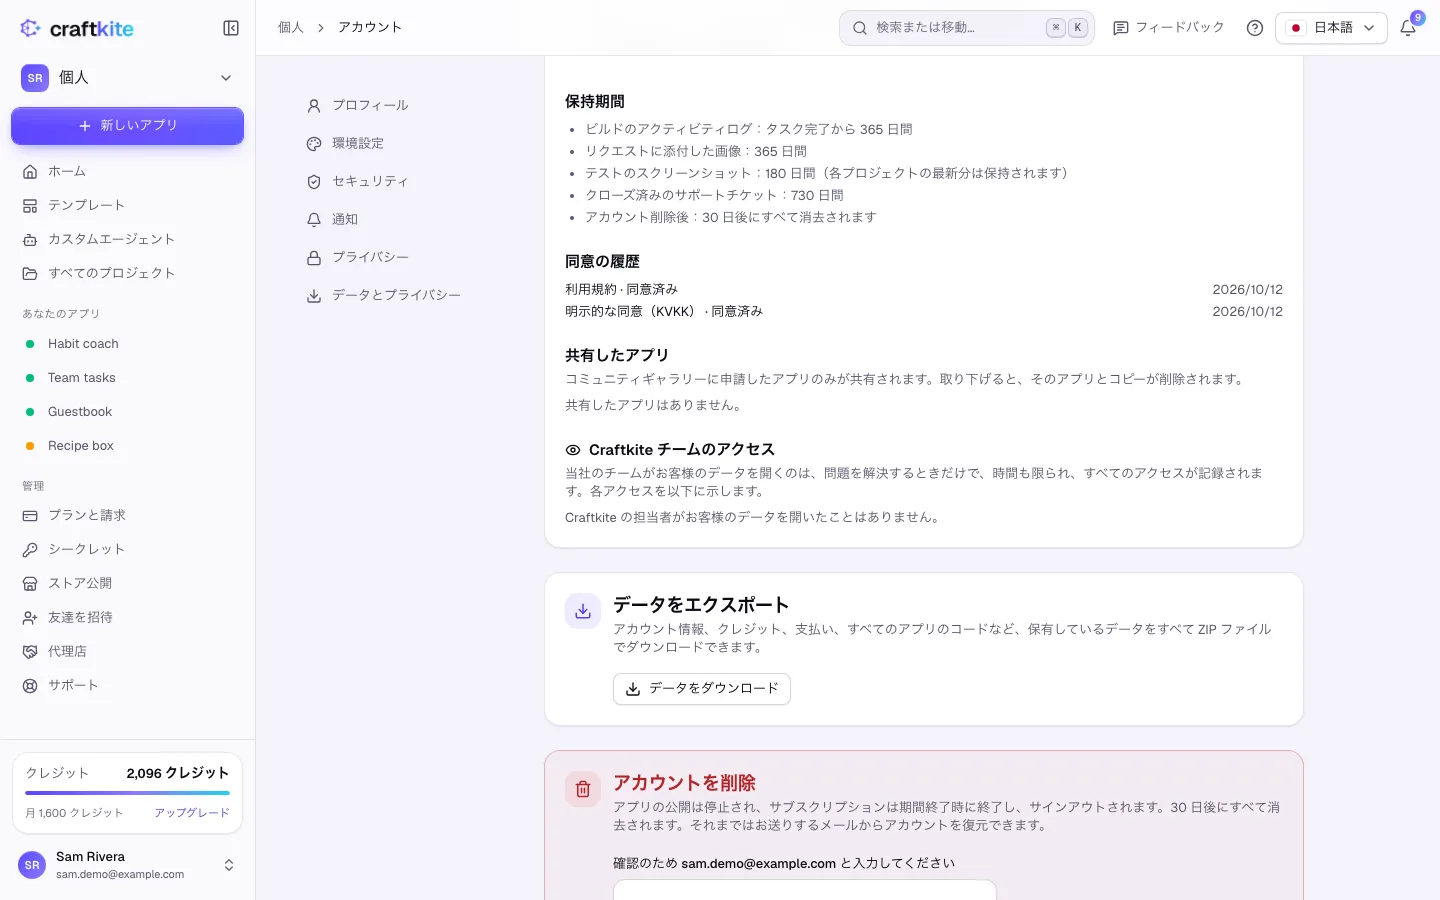
Task: Open the help question mark icon
Action: (x=1255, y=28)
